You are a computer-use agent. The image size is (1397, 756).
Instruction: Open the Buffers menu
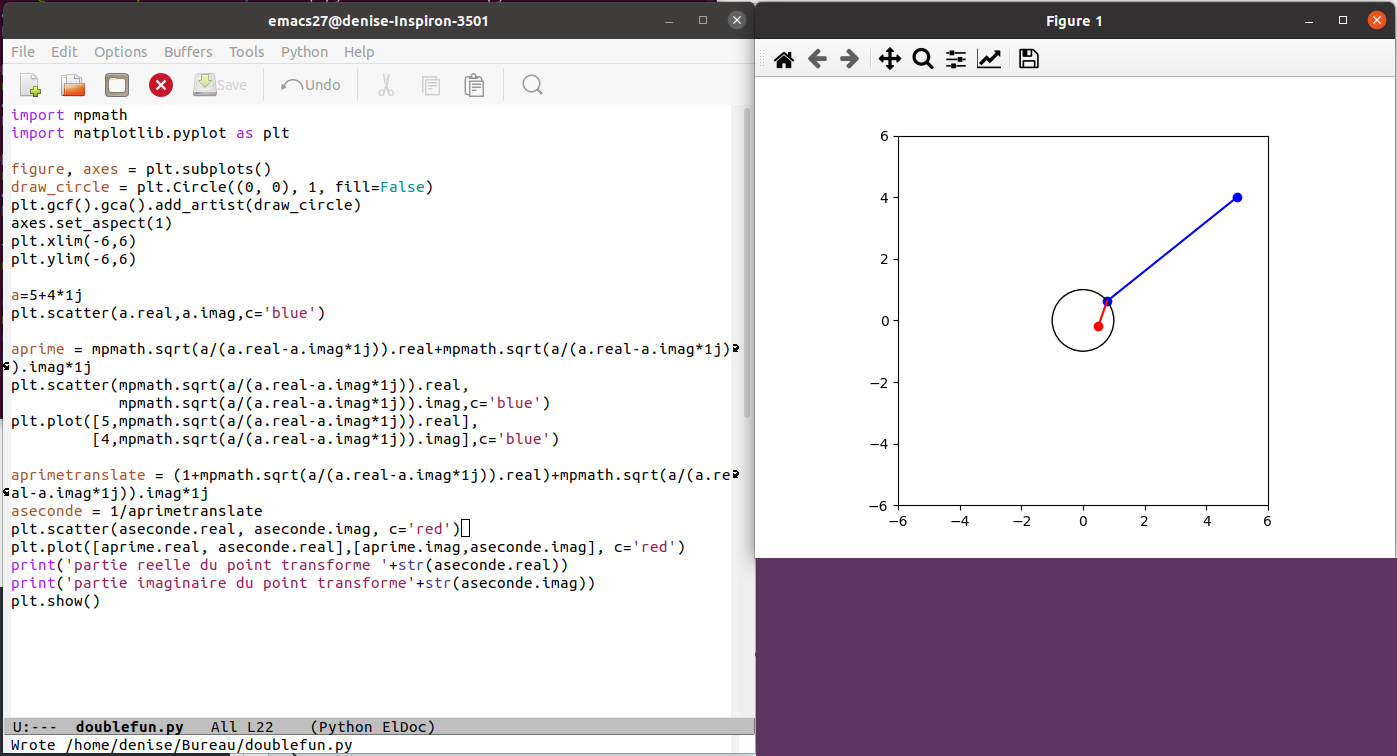coord(188,52)
